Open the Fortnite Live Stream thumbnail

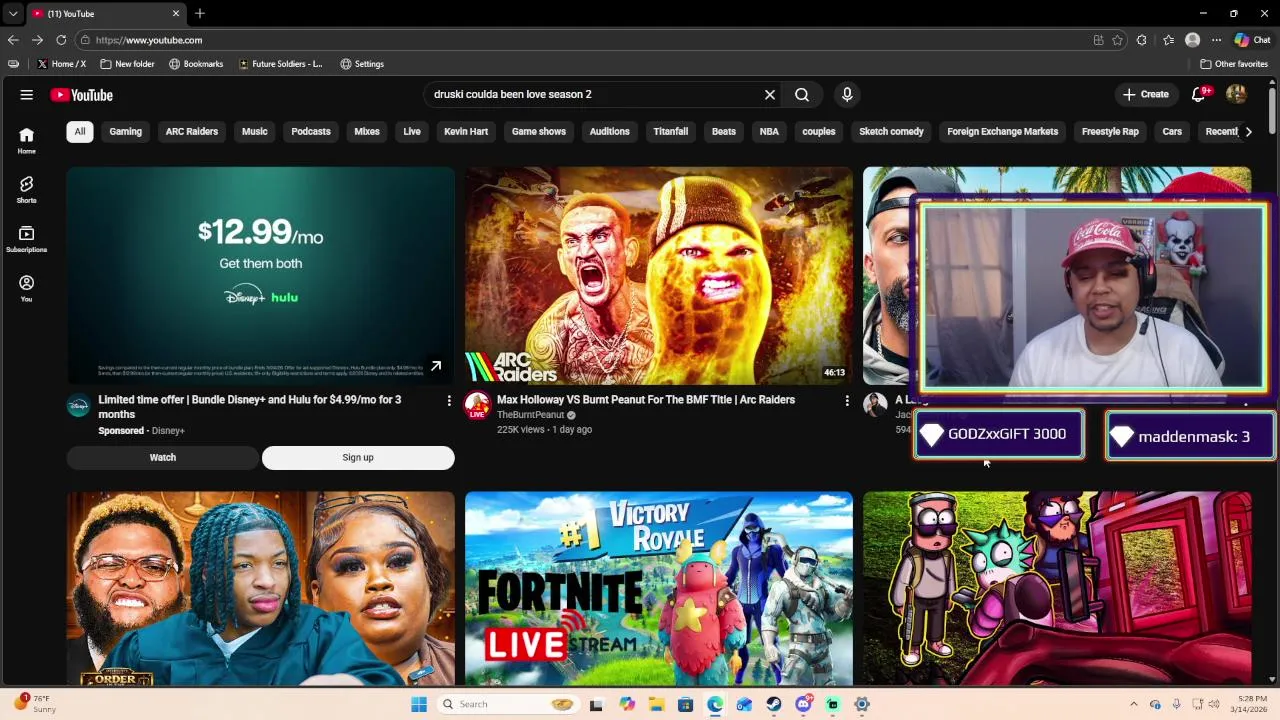pyautogui.click(x=659, y=588)
